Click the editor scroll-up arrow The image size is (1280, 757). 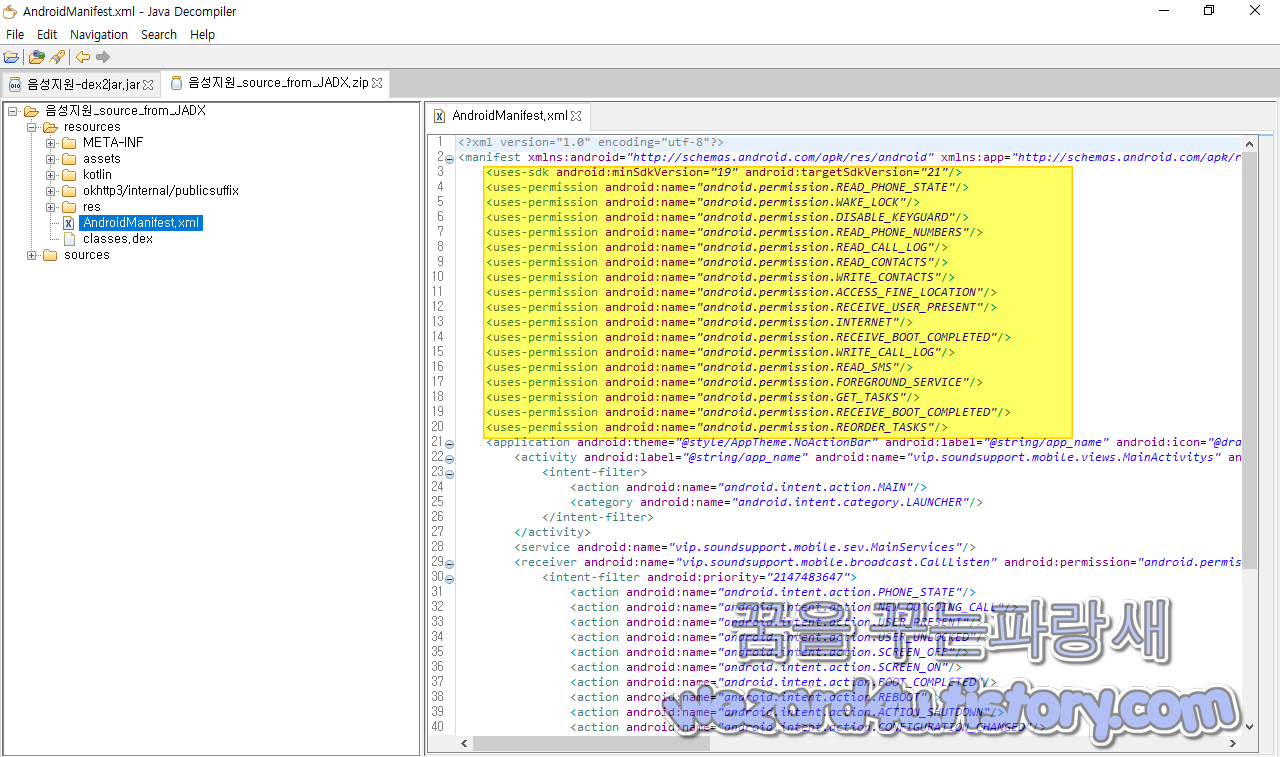coord(1249,142)
